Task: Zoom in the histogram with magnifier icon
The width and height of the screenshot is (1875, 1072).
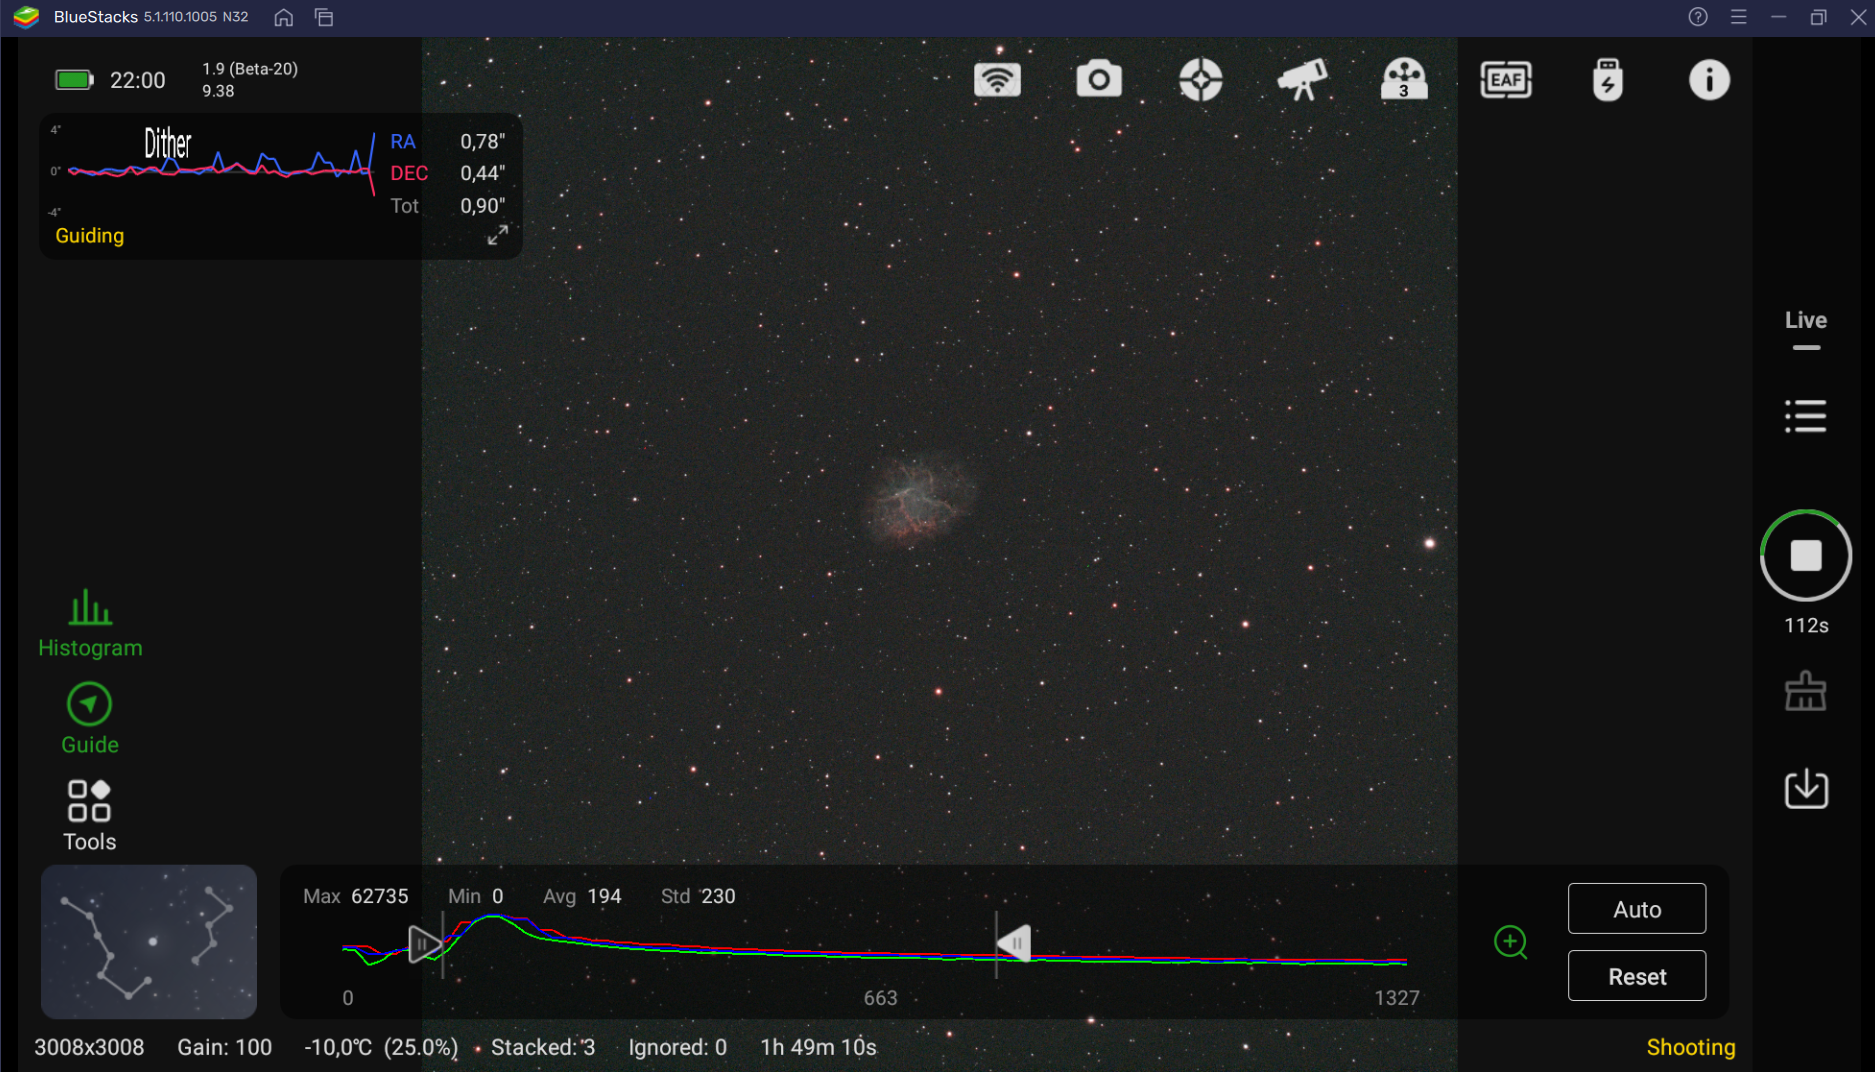Action: pyautogui.click(x=1511, y=942)
